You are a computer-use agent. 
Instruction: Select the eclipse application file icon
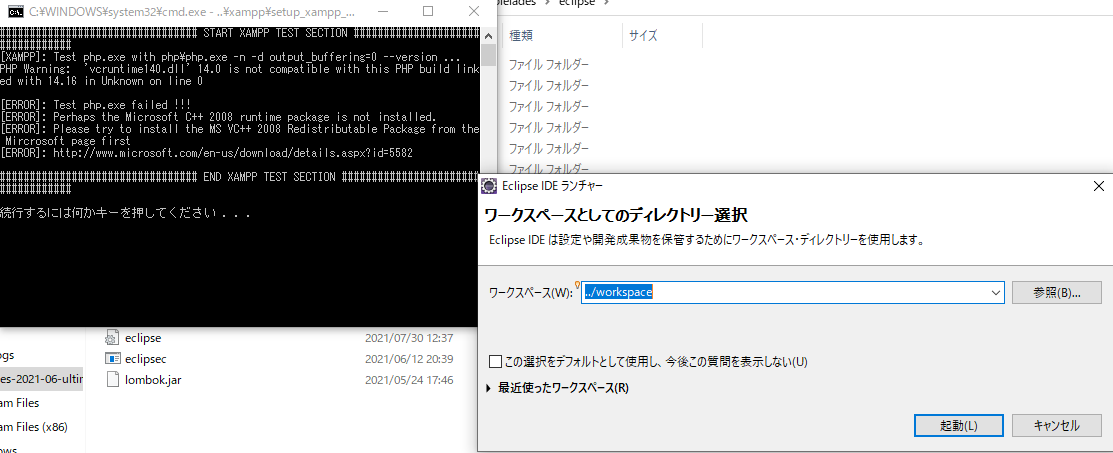[x=113, y=338]
